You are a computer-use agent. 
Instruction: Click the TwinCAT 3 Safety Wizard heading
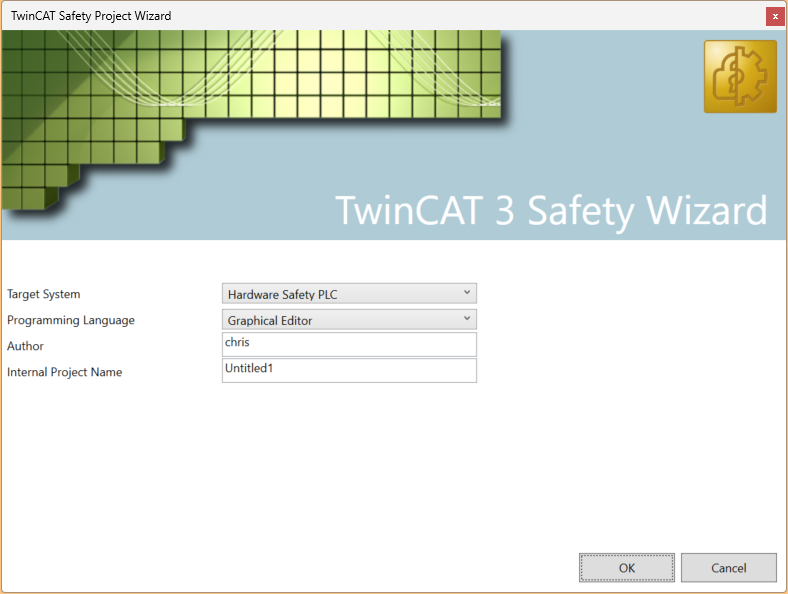pos(551,211)
